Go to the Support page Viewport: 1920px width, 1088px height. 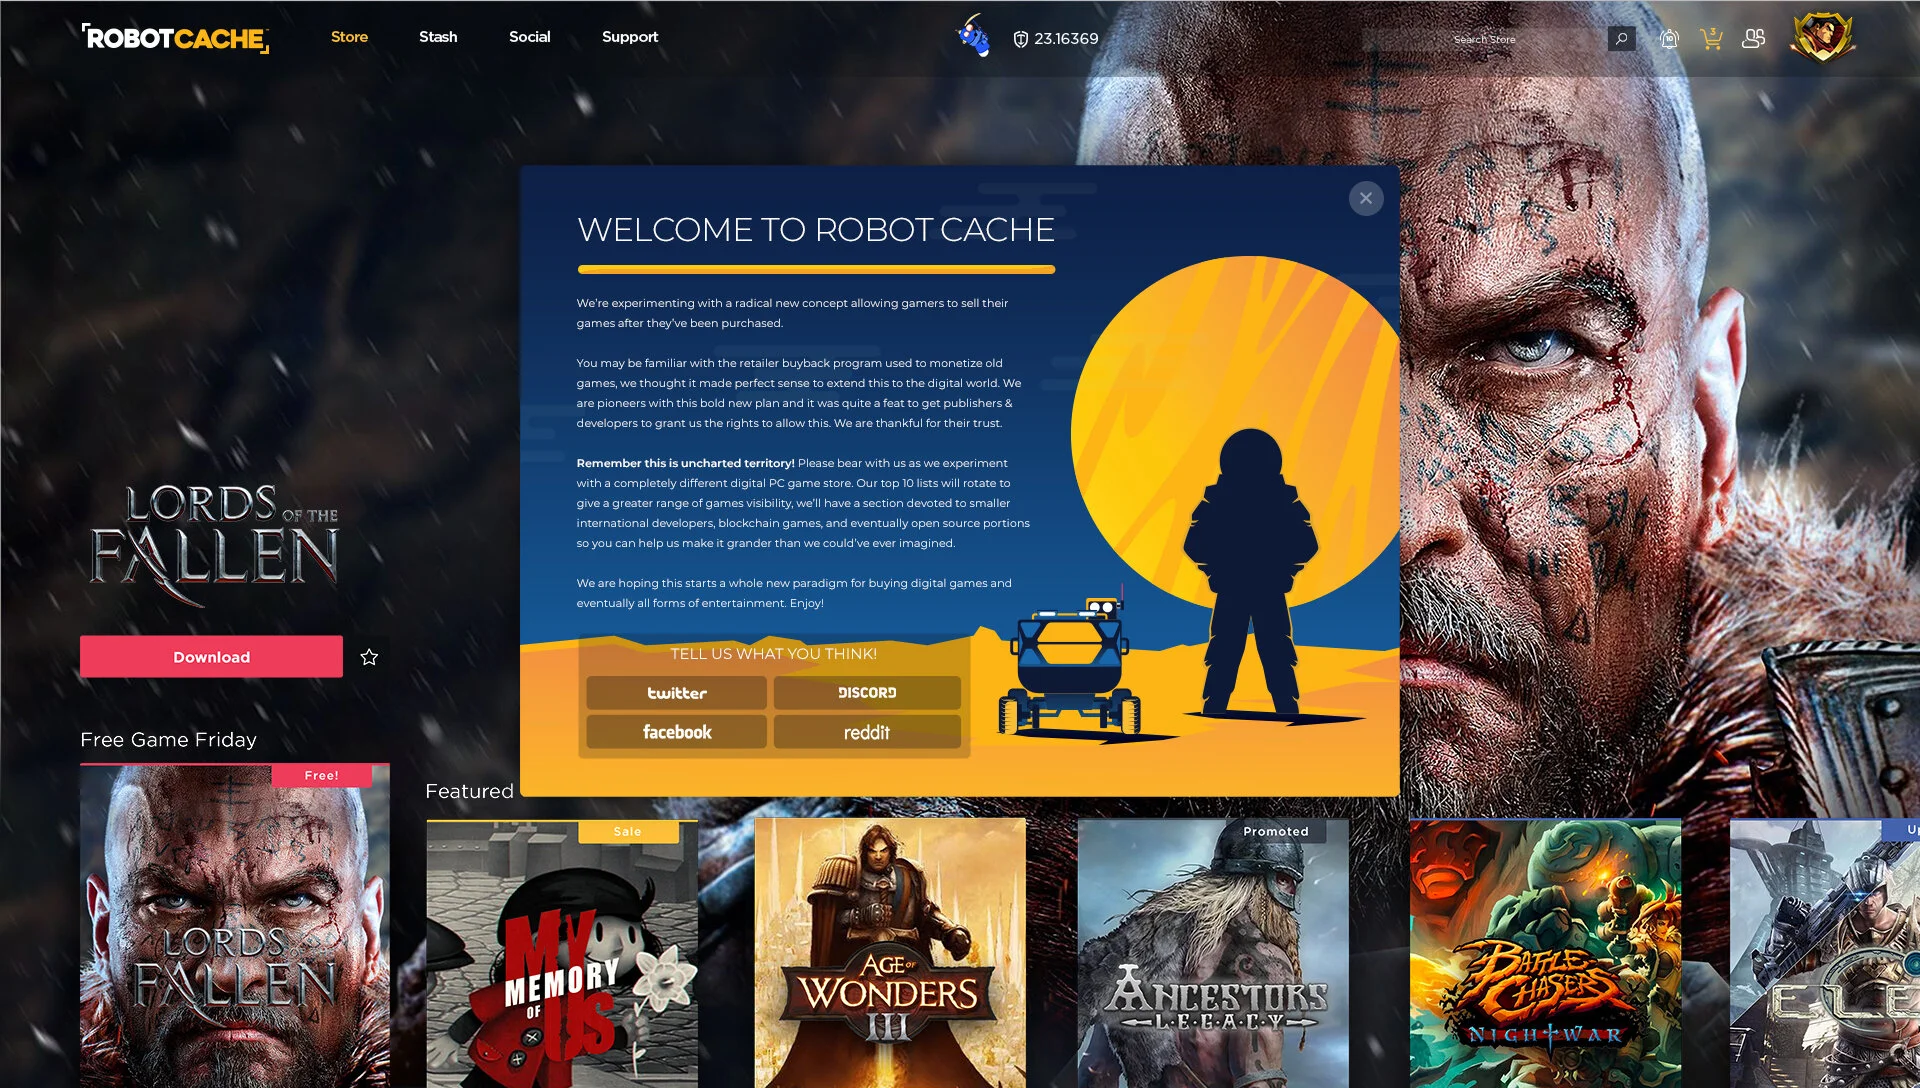pyautogui.click(x=630, y=37)
